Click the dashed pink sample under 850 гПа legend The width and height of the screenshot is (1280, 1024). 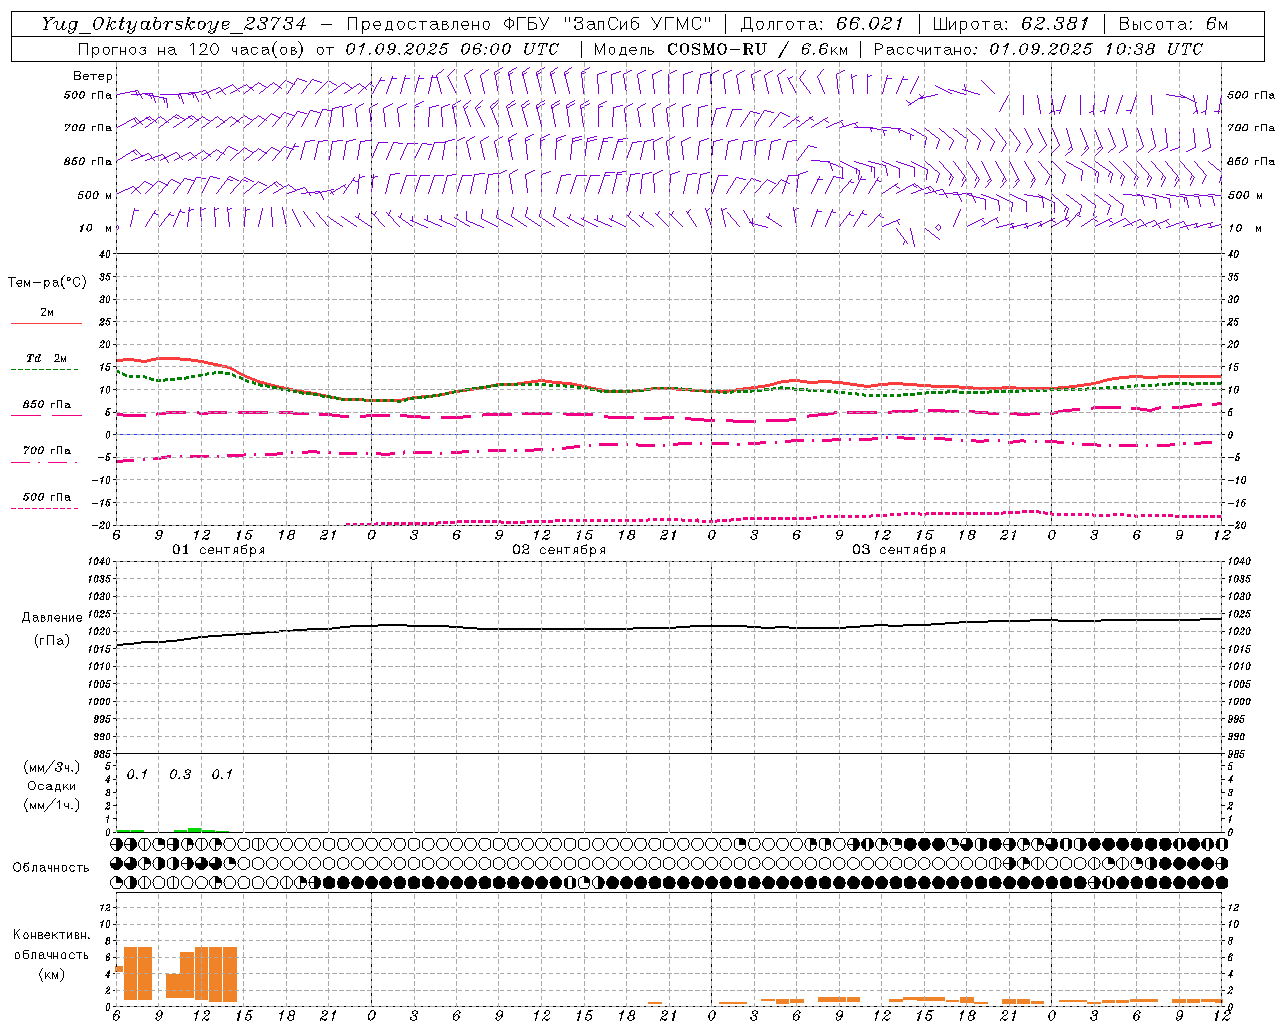pyautogui.click(x=46, y=415)
